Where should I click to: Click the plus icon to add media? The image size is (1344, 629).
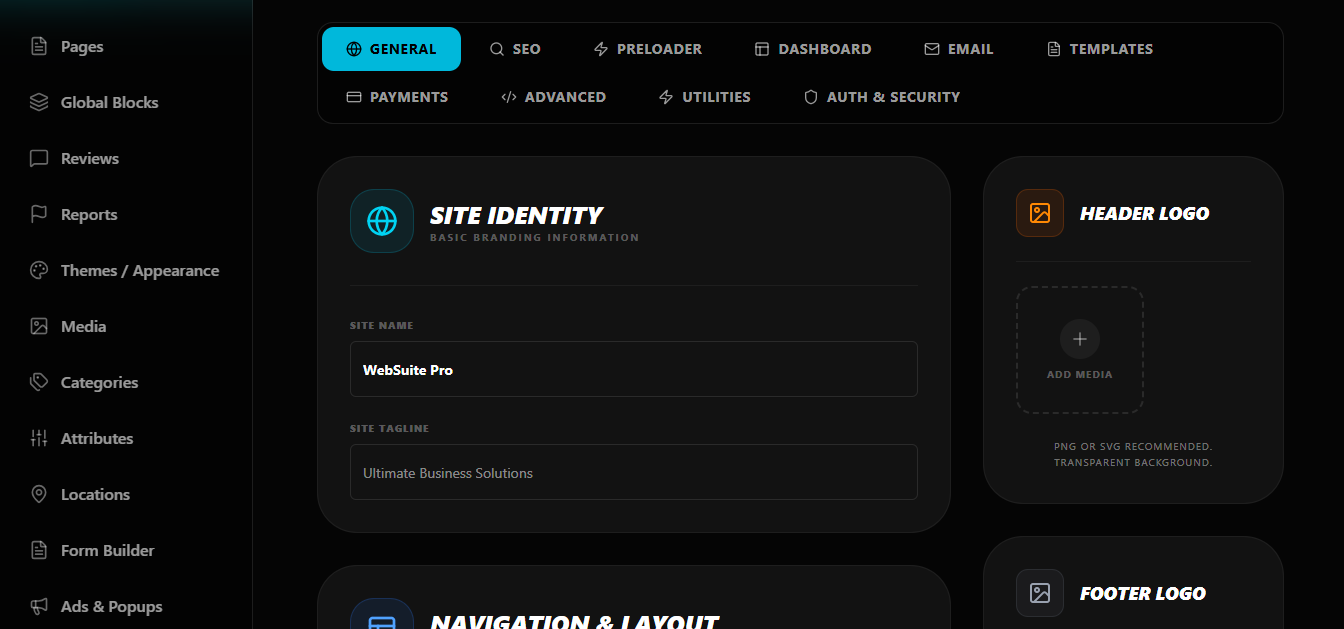[x=1080, y=340]
